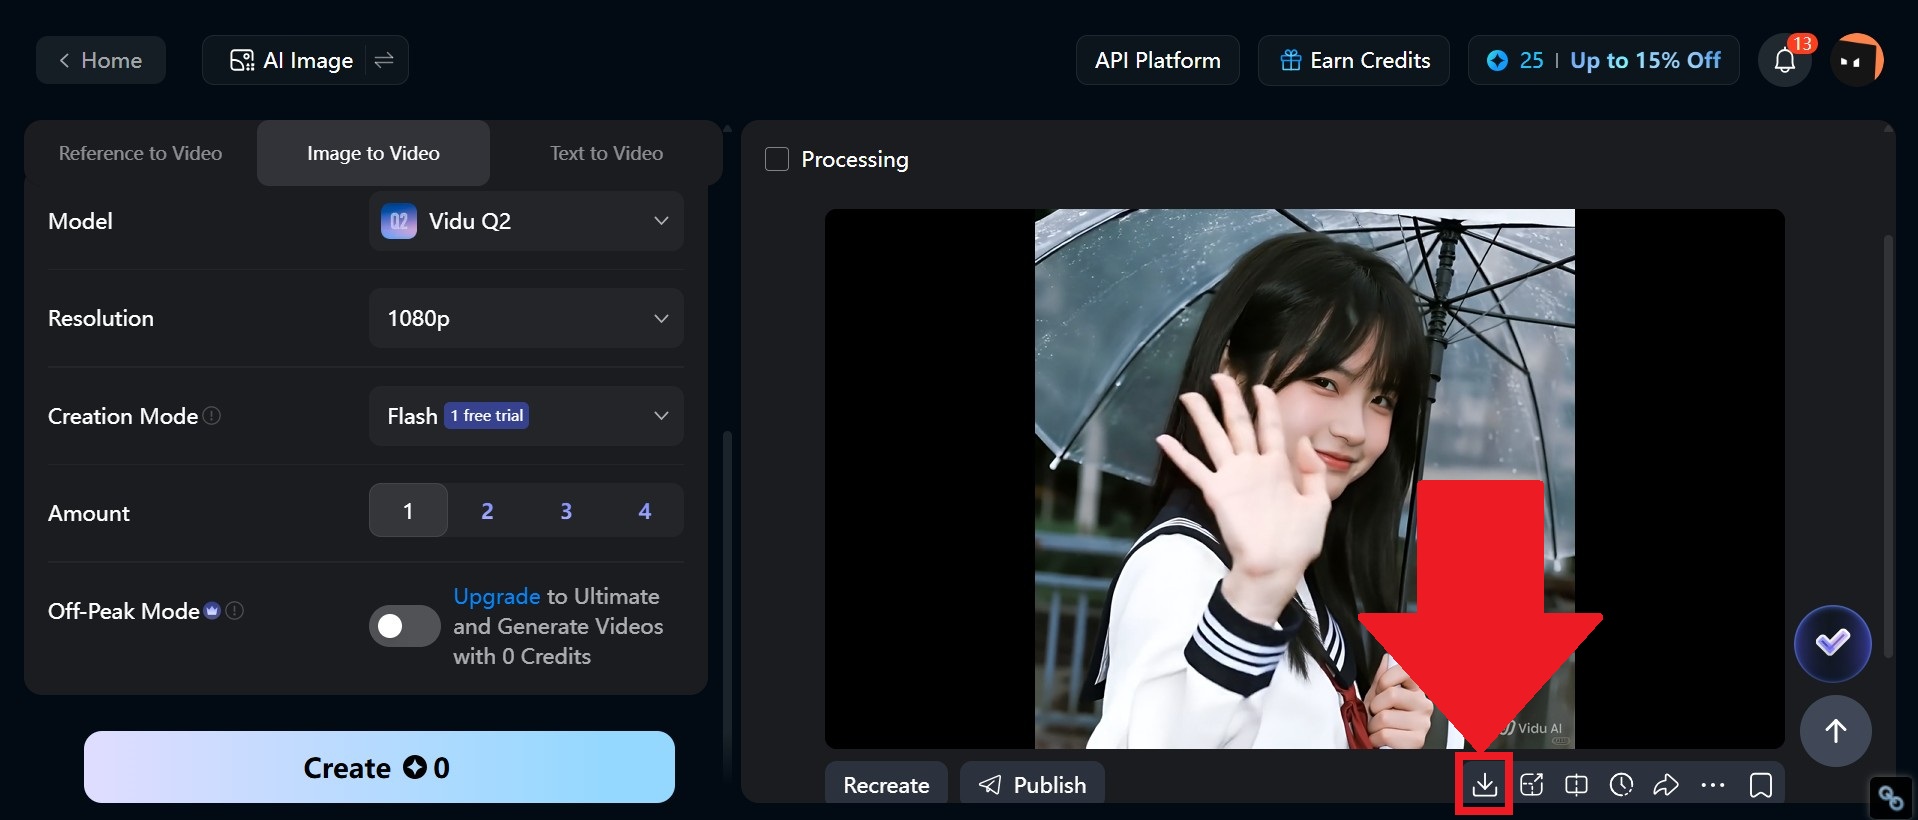Switch to Text to Video tab
This screenshot has width=1918, height=820.
(x=606, y=153)
